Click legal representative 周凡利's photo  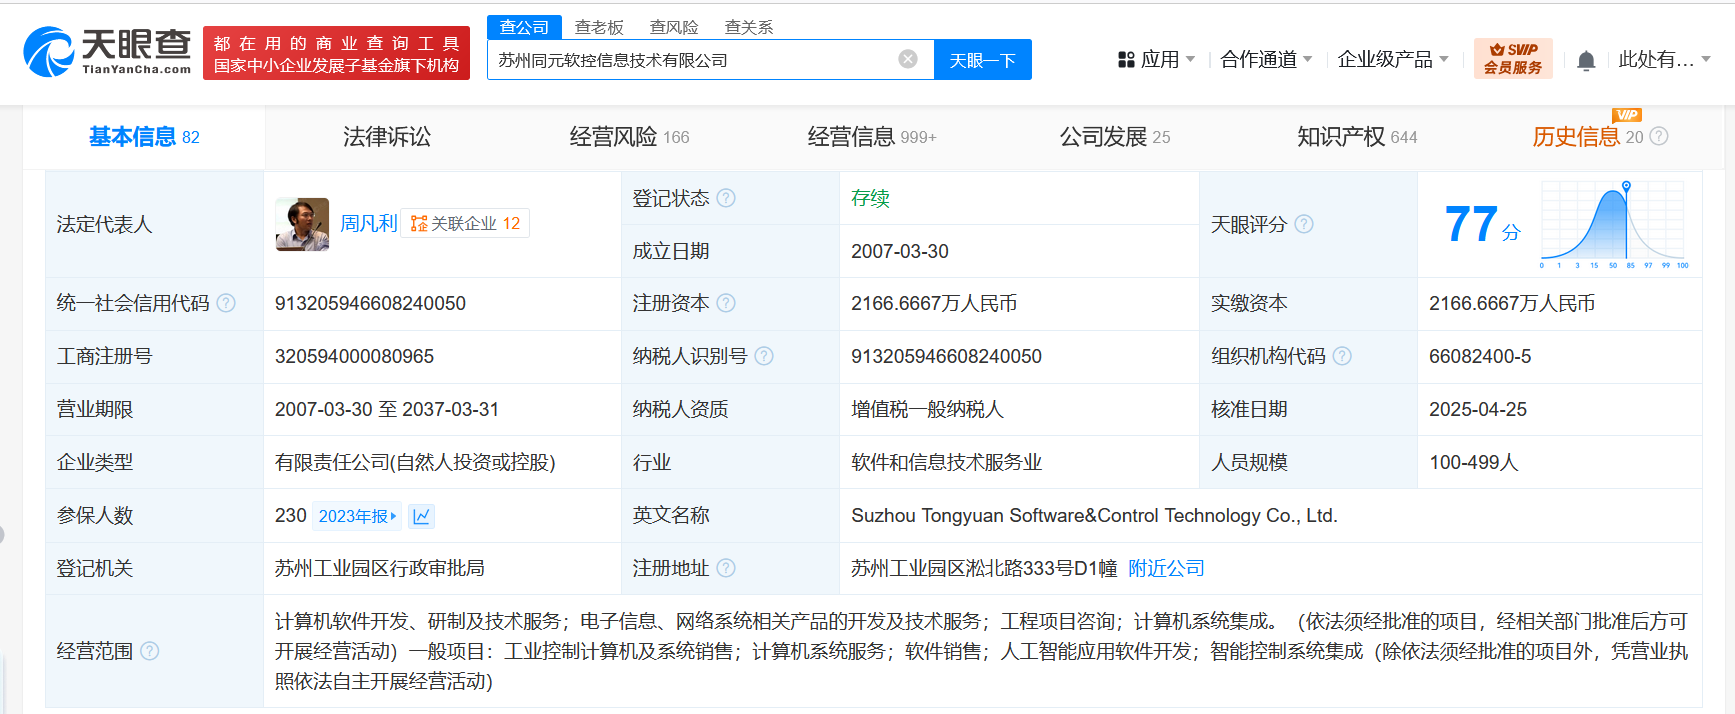click(302, 224)
